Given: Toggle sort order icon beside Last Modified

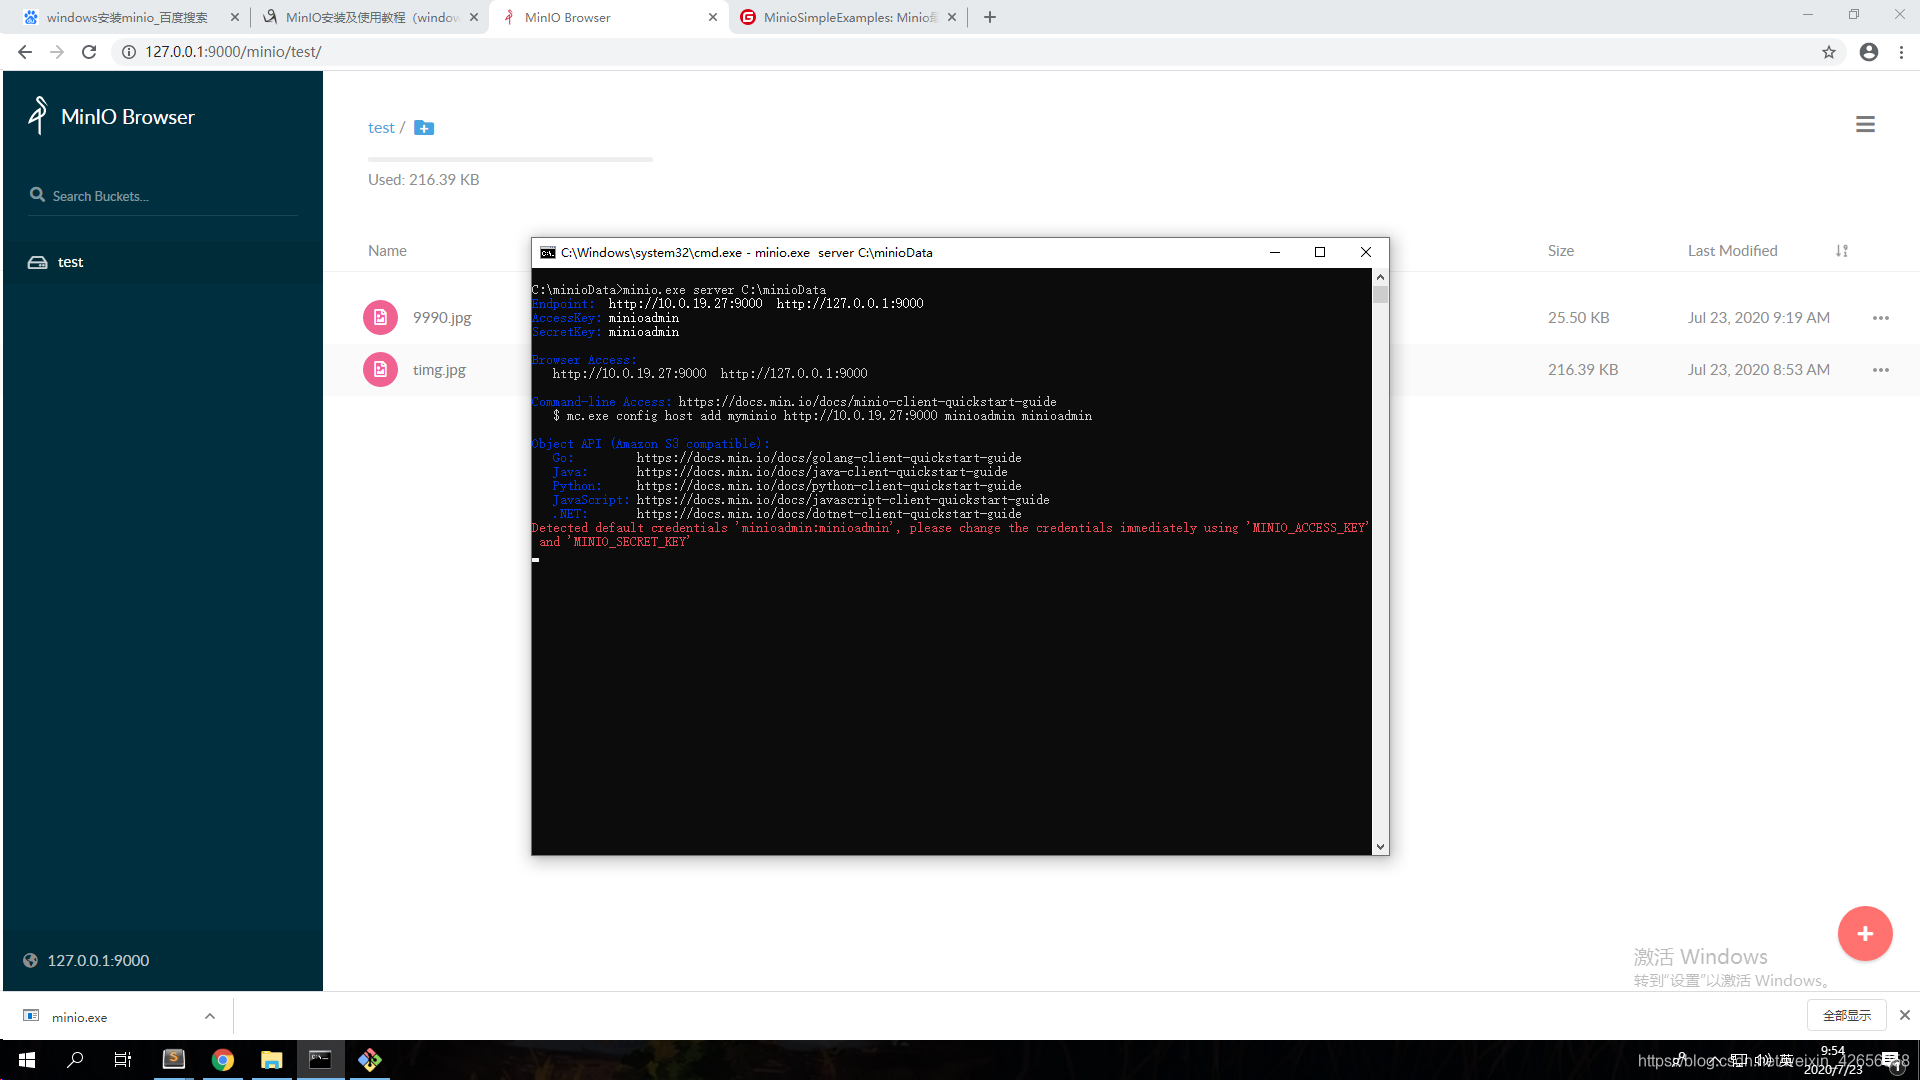Looking at the screenshot, I should (x=1842, y=251).
